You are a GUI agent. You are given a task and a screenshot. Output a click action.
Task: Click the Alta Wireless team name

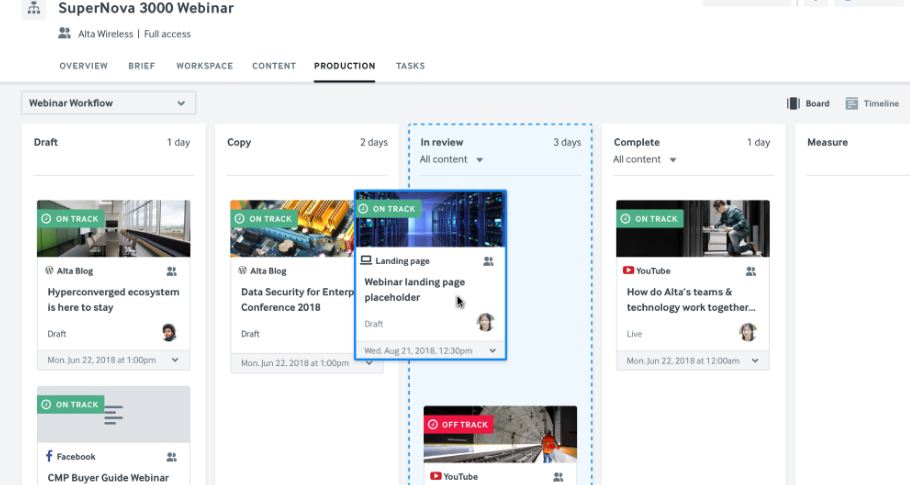pyautogui.click(x=106, y=34)
